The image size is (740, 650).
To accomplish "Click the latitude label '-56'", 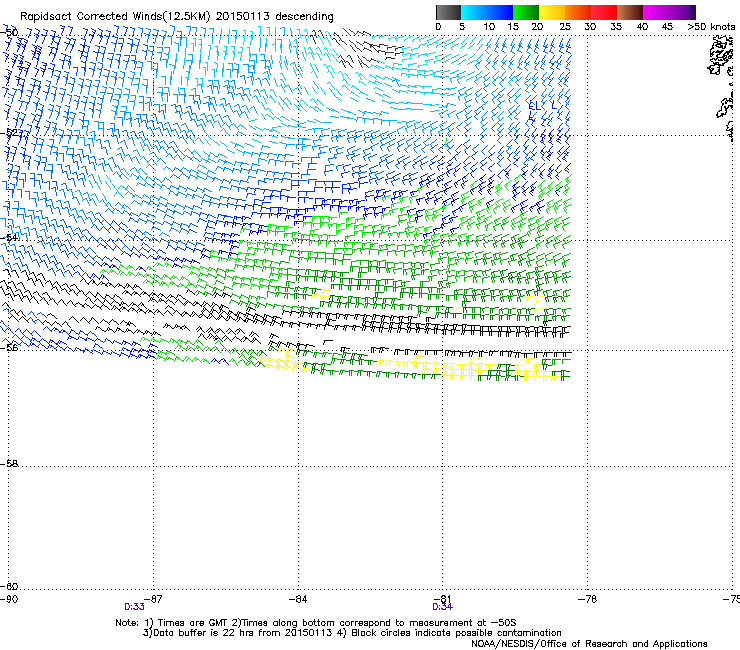I will coord(9,347).
